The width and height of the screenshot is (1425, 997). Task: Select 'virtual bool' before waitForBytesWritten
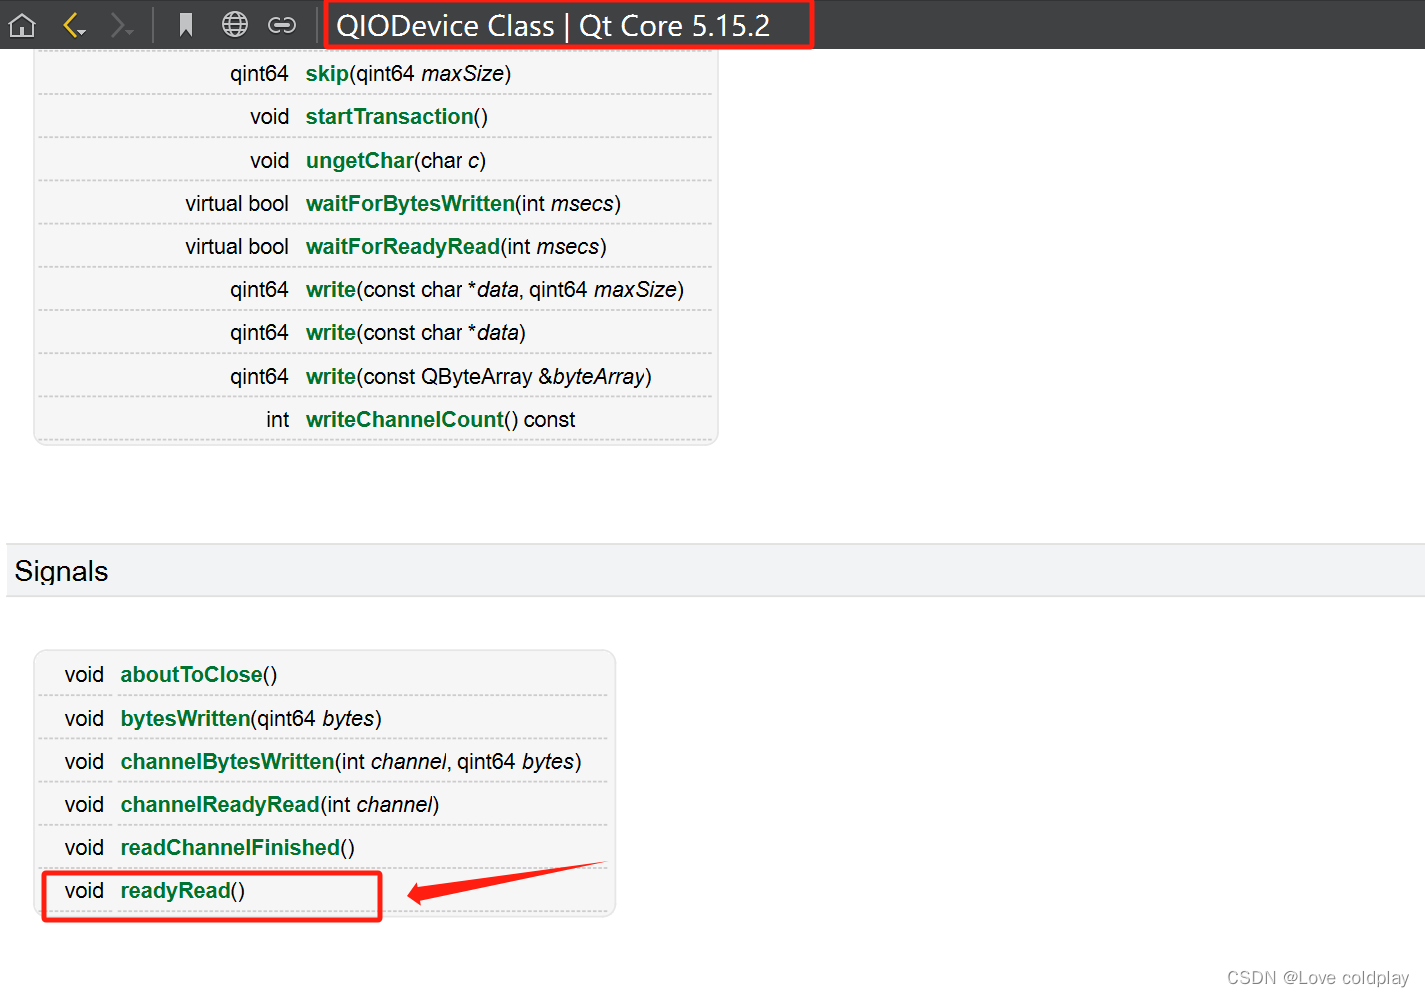point(237,204)
